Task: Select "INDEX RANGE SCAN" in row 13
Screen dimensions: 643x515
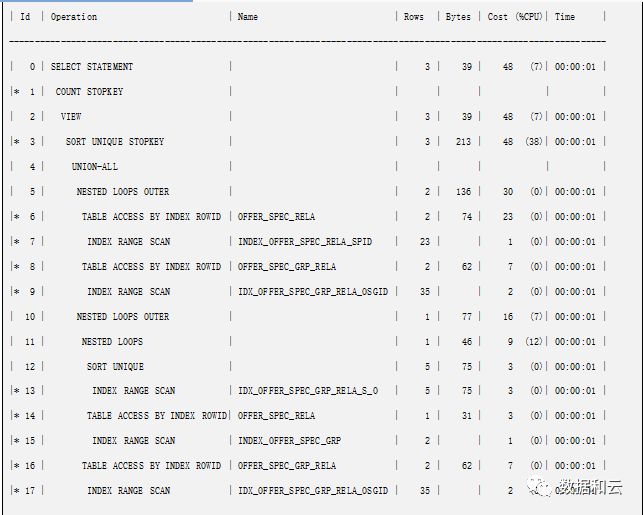Action: pyautogui.click(x=134, y=391)
